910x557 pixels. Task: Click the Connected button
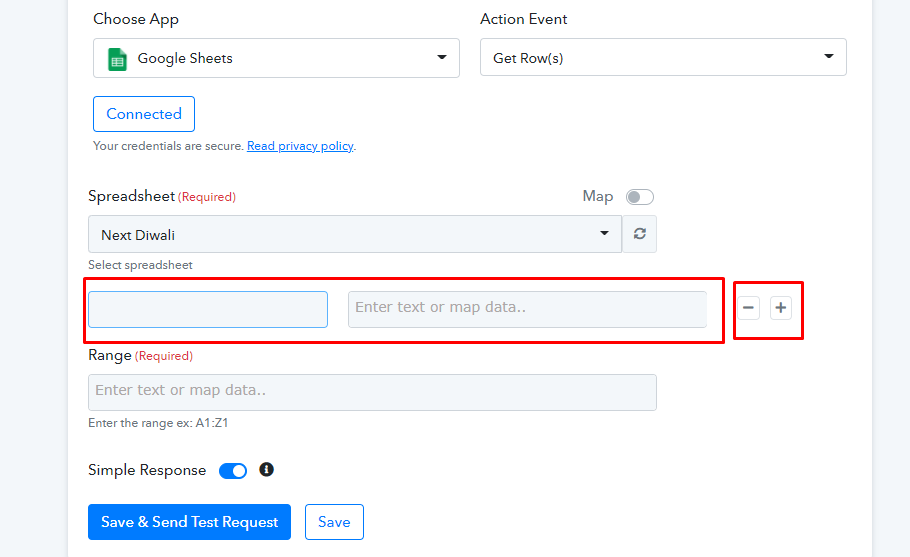(x=144, y=114)
